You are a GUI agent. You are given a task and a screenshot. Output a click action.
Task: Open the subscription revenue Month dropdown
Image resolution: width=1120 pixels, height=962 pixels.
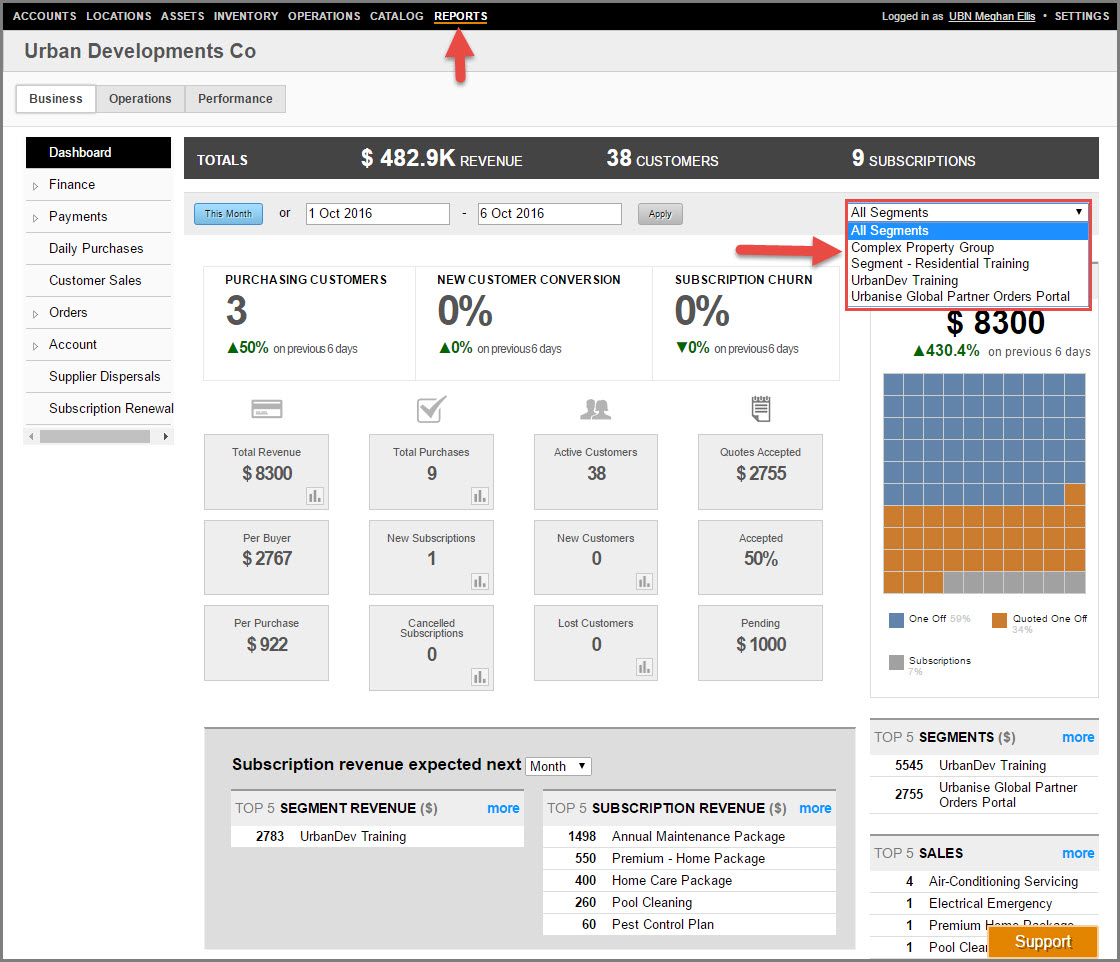point(558,766)
